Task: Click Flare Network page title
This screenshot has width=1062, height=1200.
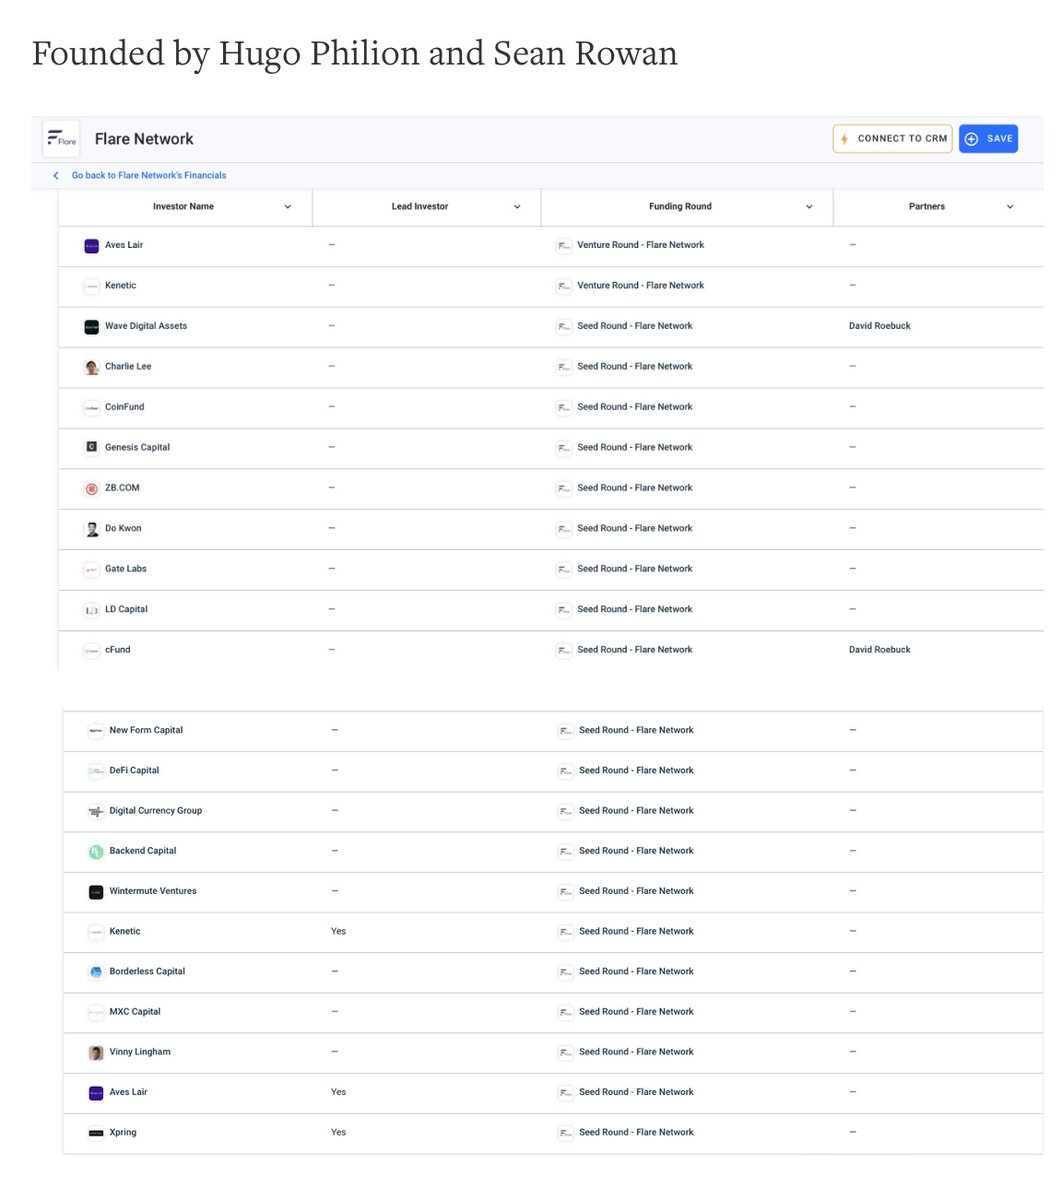Action: 144,139
